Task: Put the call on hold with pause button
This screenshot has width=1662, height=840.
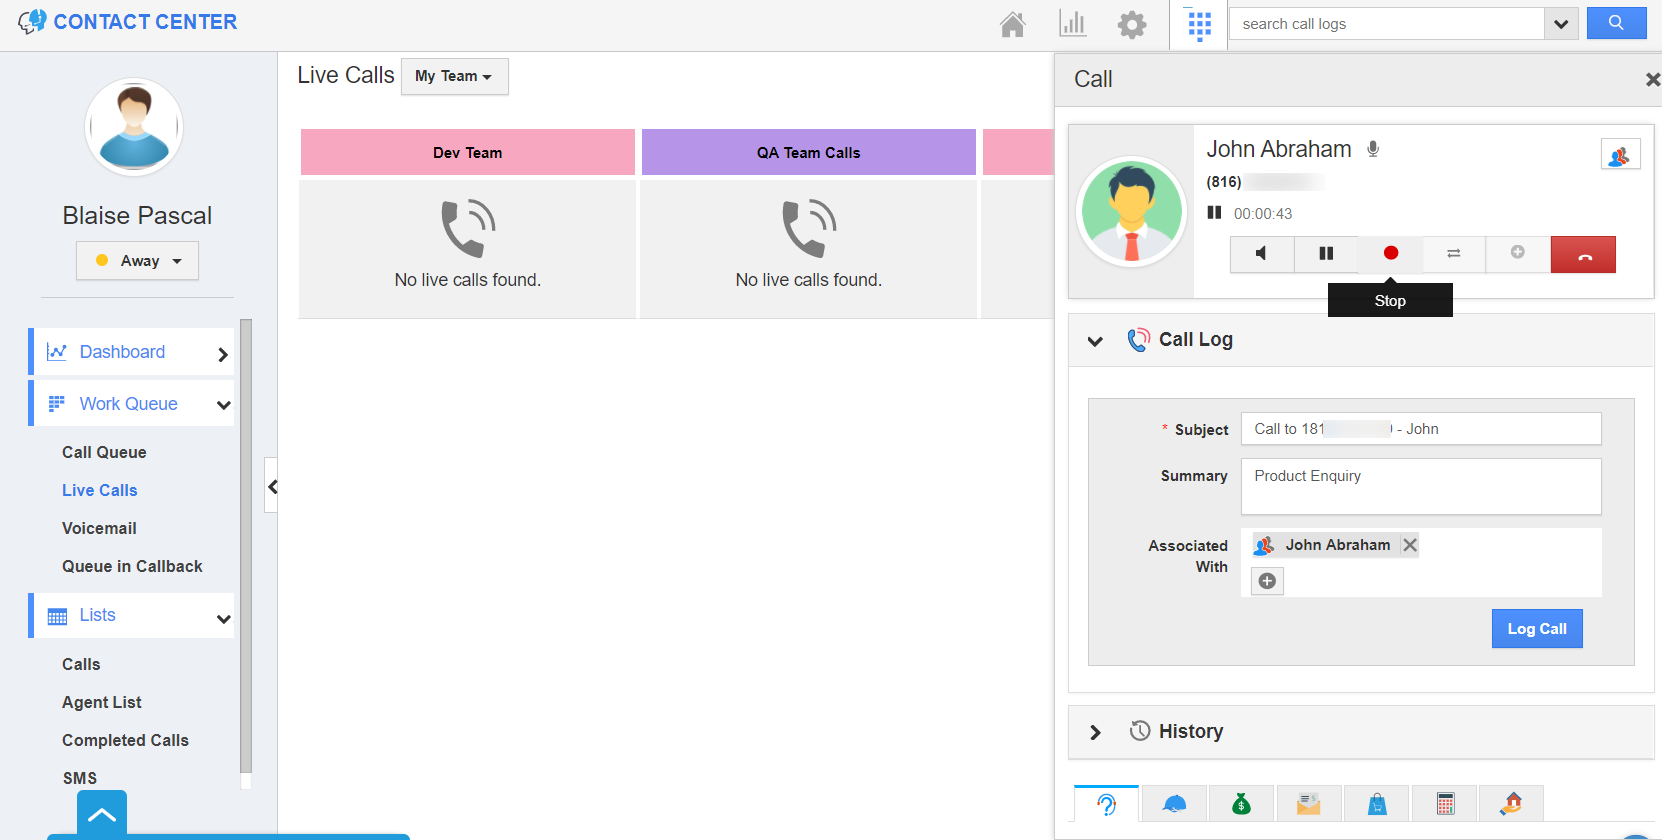Action: 1326,254
